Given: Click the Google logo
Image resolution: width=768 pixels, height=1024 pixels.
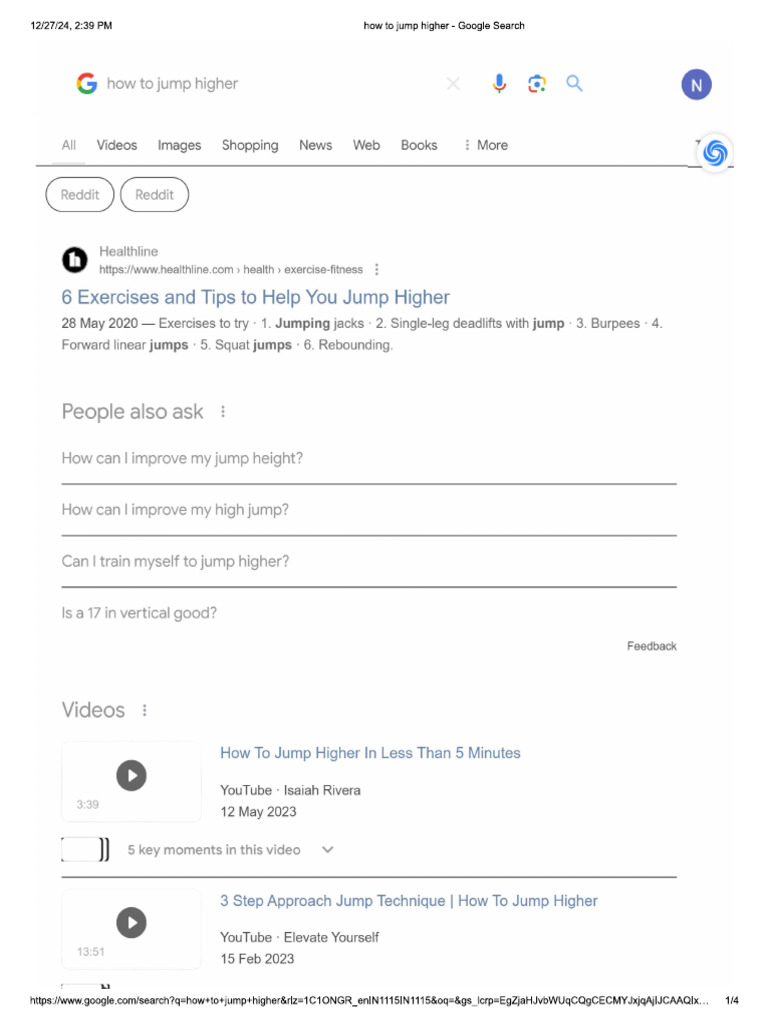Looking at the screenshot, I should tap(87, 84).
